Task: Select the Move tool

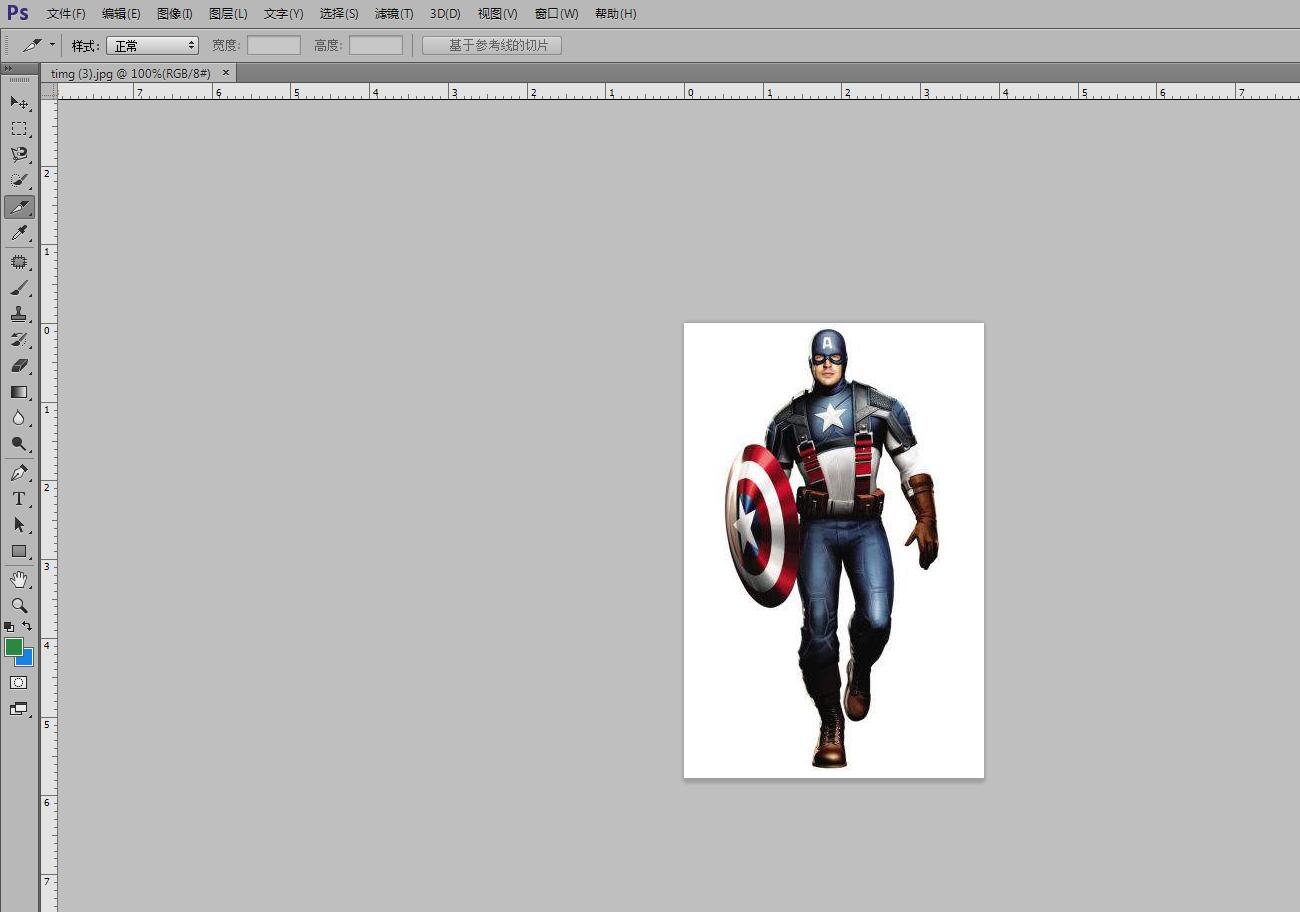Action: coord(19,102)
